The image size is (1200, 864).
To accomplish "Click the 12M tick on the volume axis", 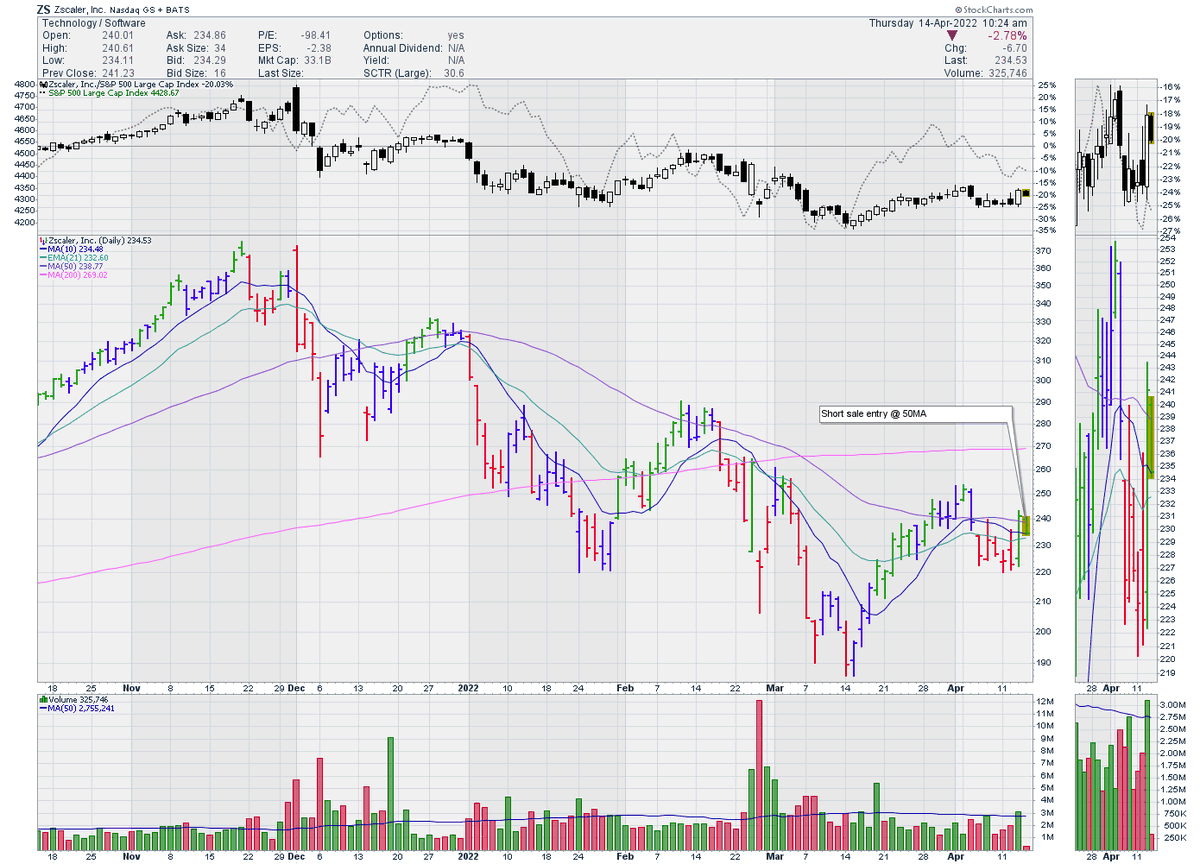I will (x=1045, y=701).
